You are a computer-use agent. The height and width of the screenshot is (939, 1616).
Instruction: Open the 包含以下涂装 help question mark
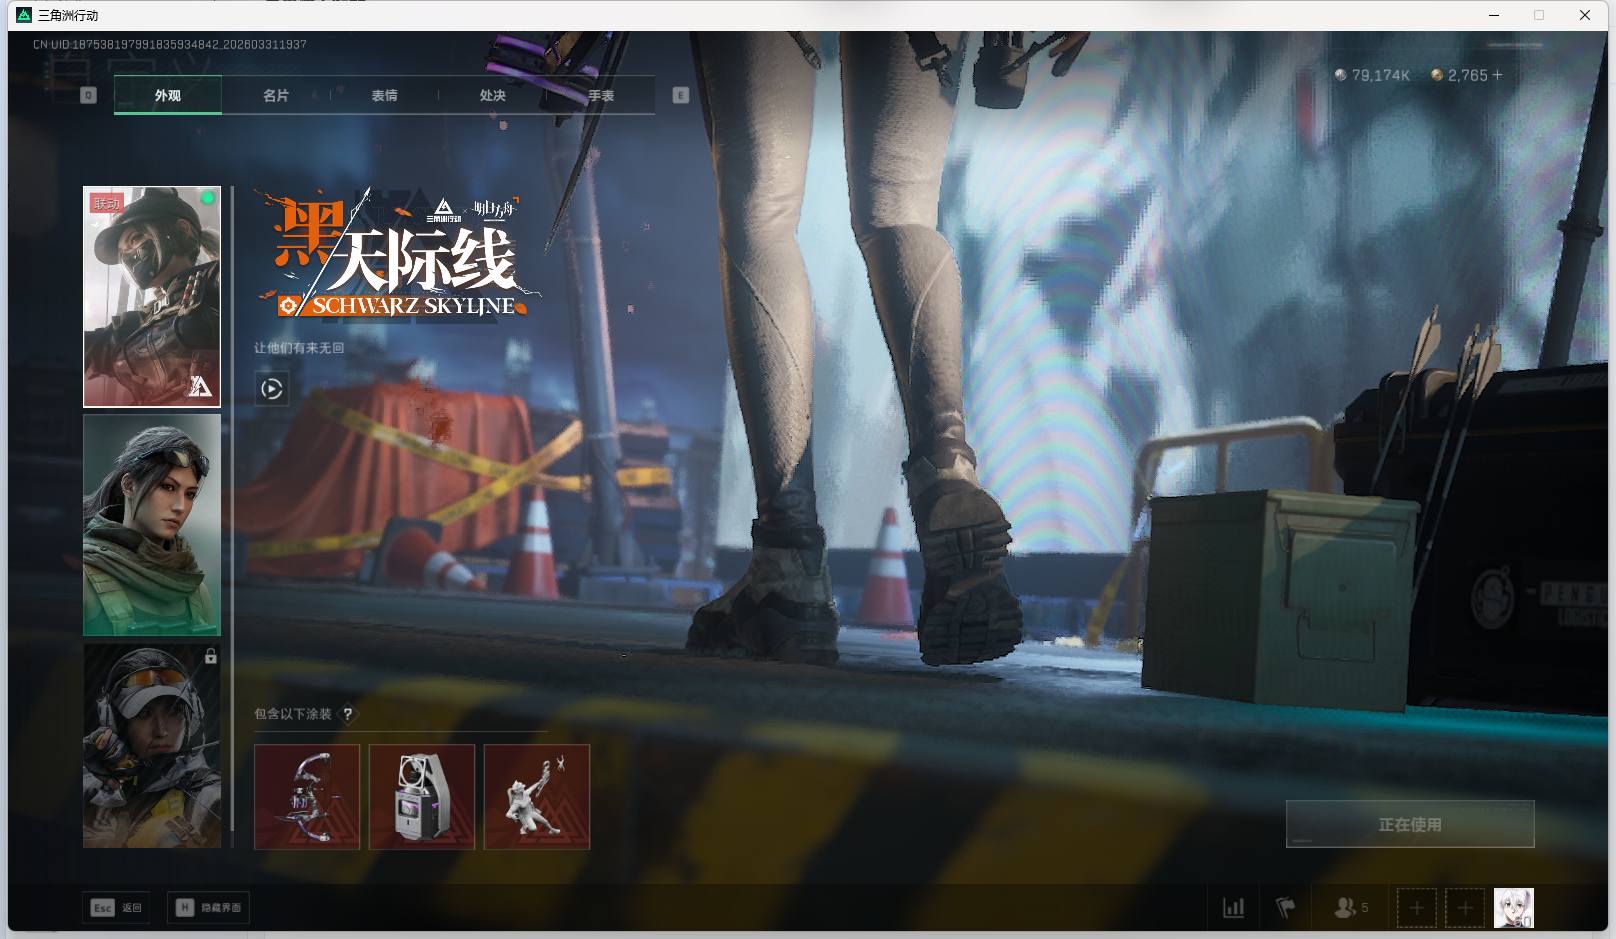[348, 714]
